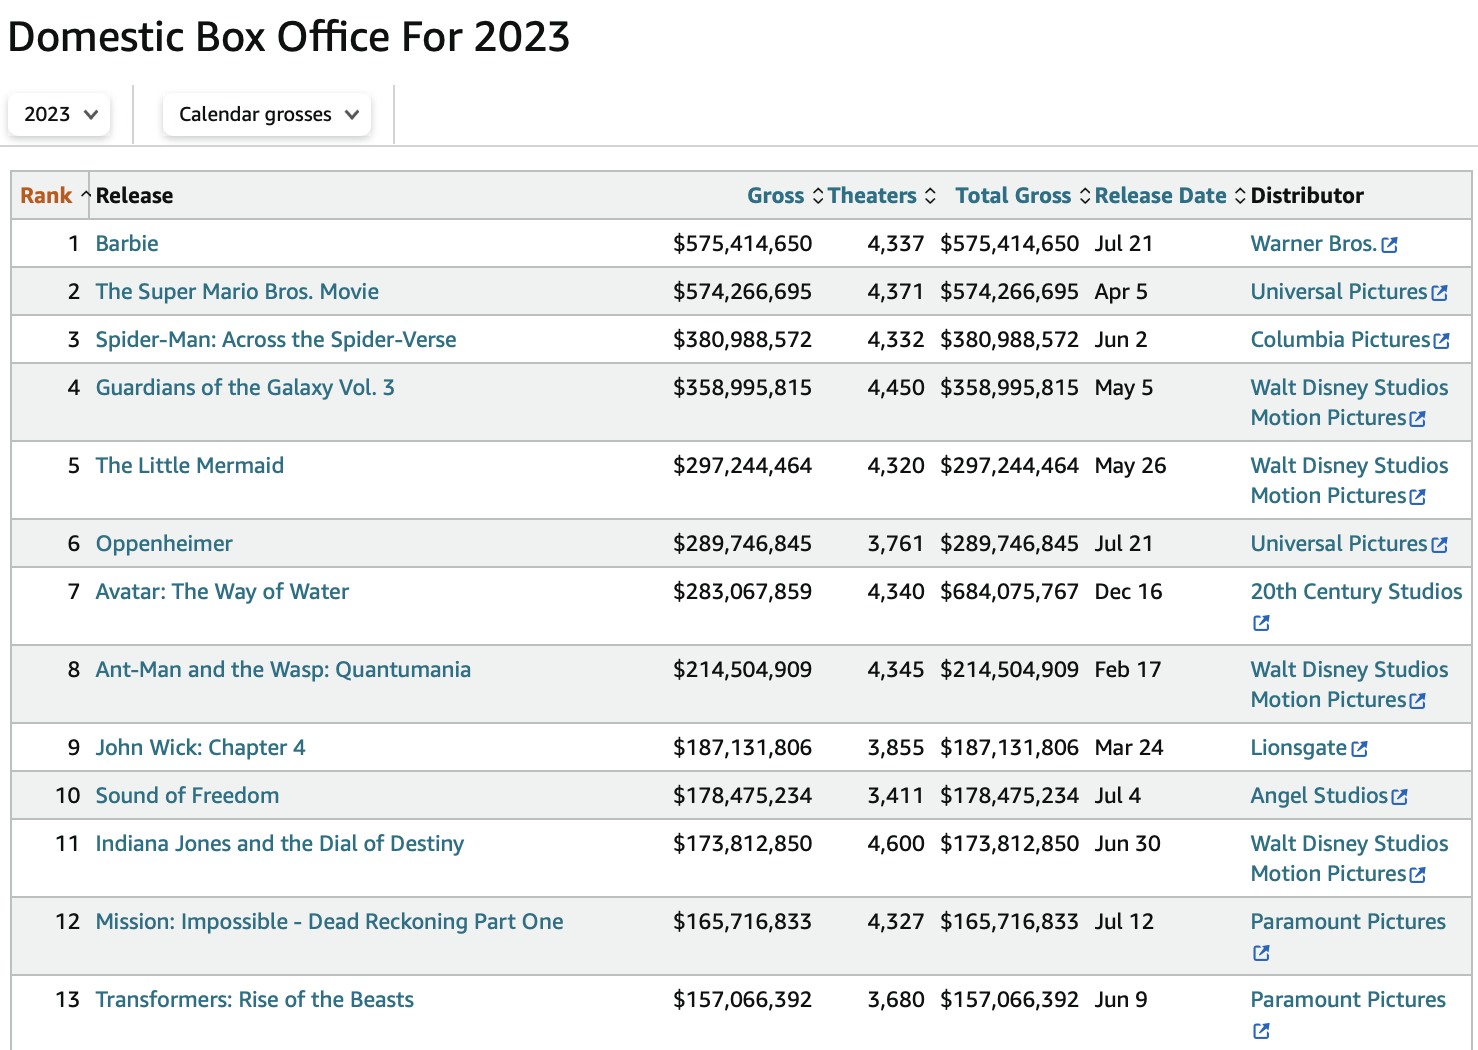Click the Release Date sort arrows icon
1478x1050 pixels.
point(1240,195)
